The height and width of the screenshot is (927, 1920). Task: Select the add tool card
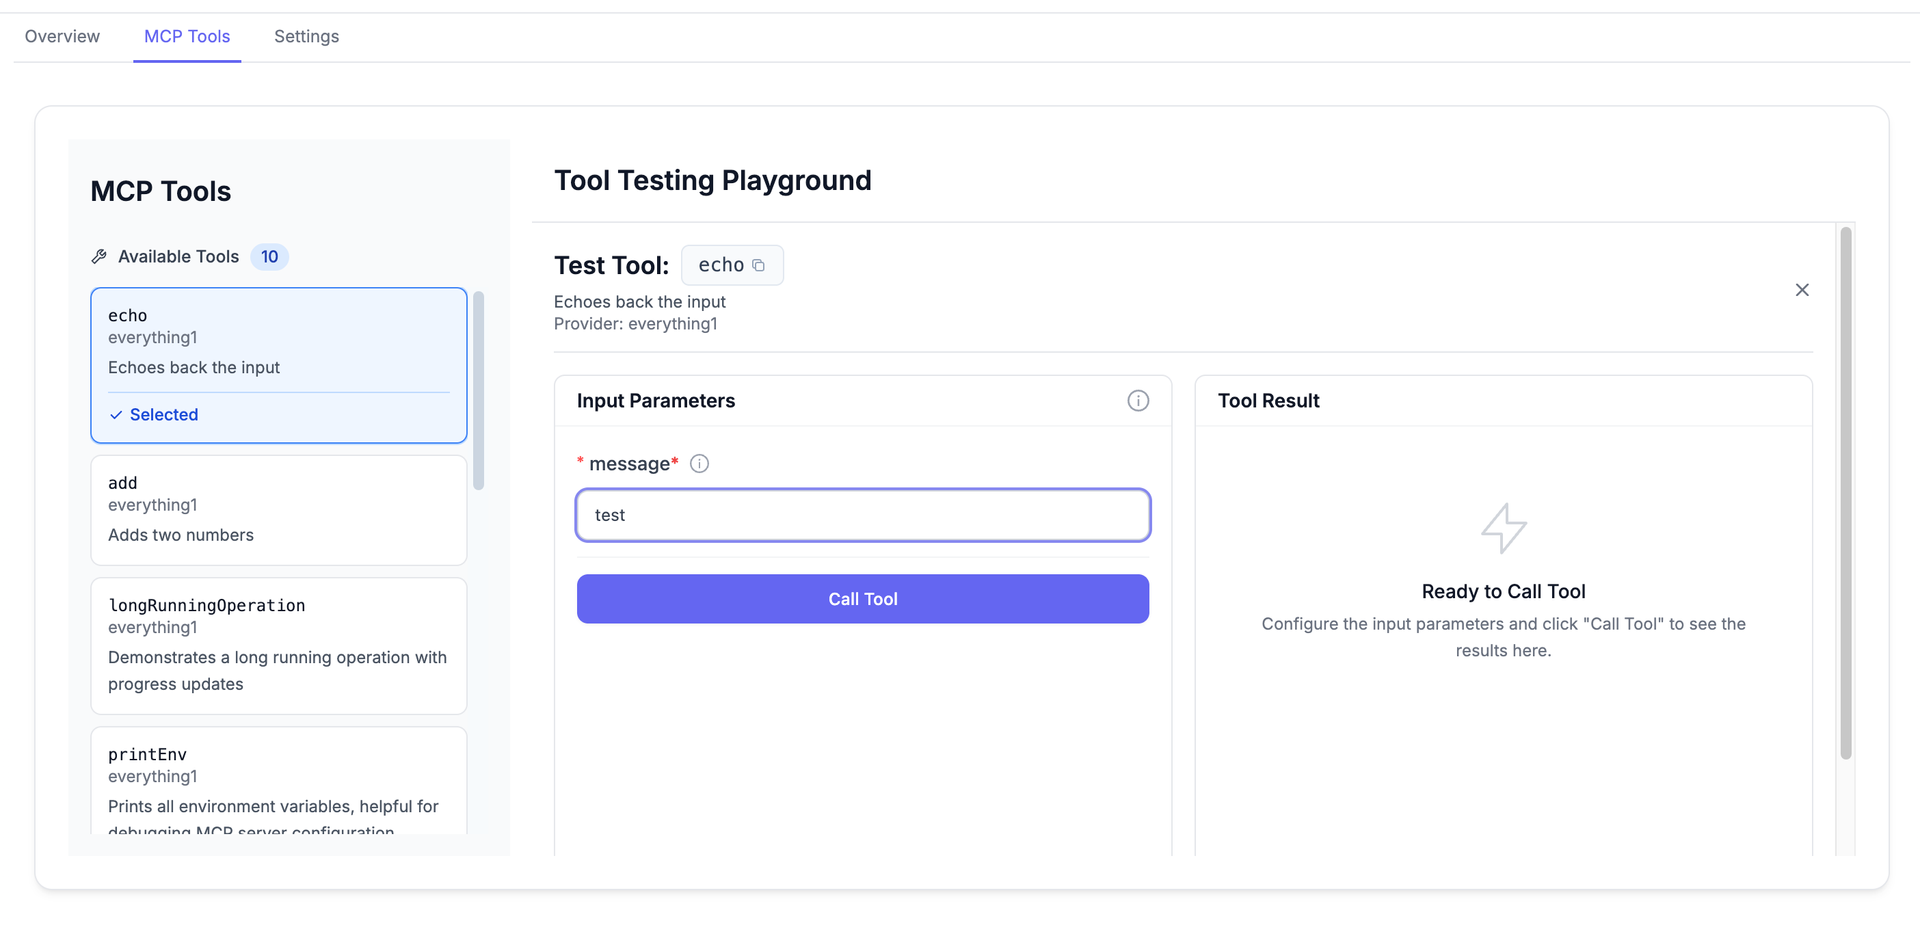(x=278, y=509)
